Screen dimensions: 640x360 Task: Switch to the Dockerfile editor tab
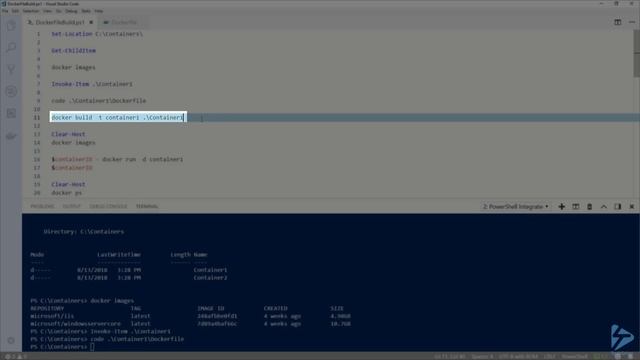point(124,22)
